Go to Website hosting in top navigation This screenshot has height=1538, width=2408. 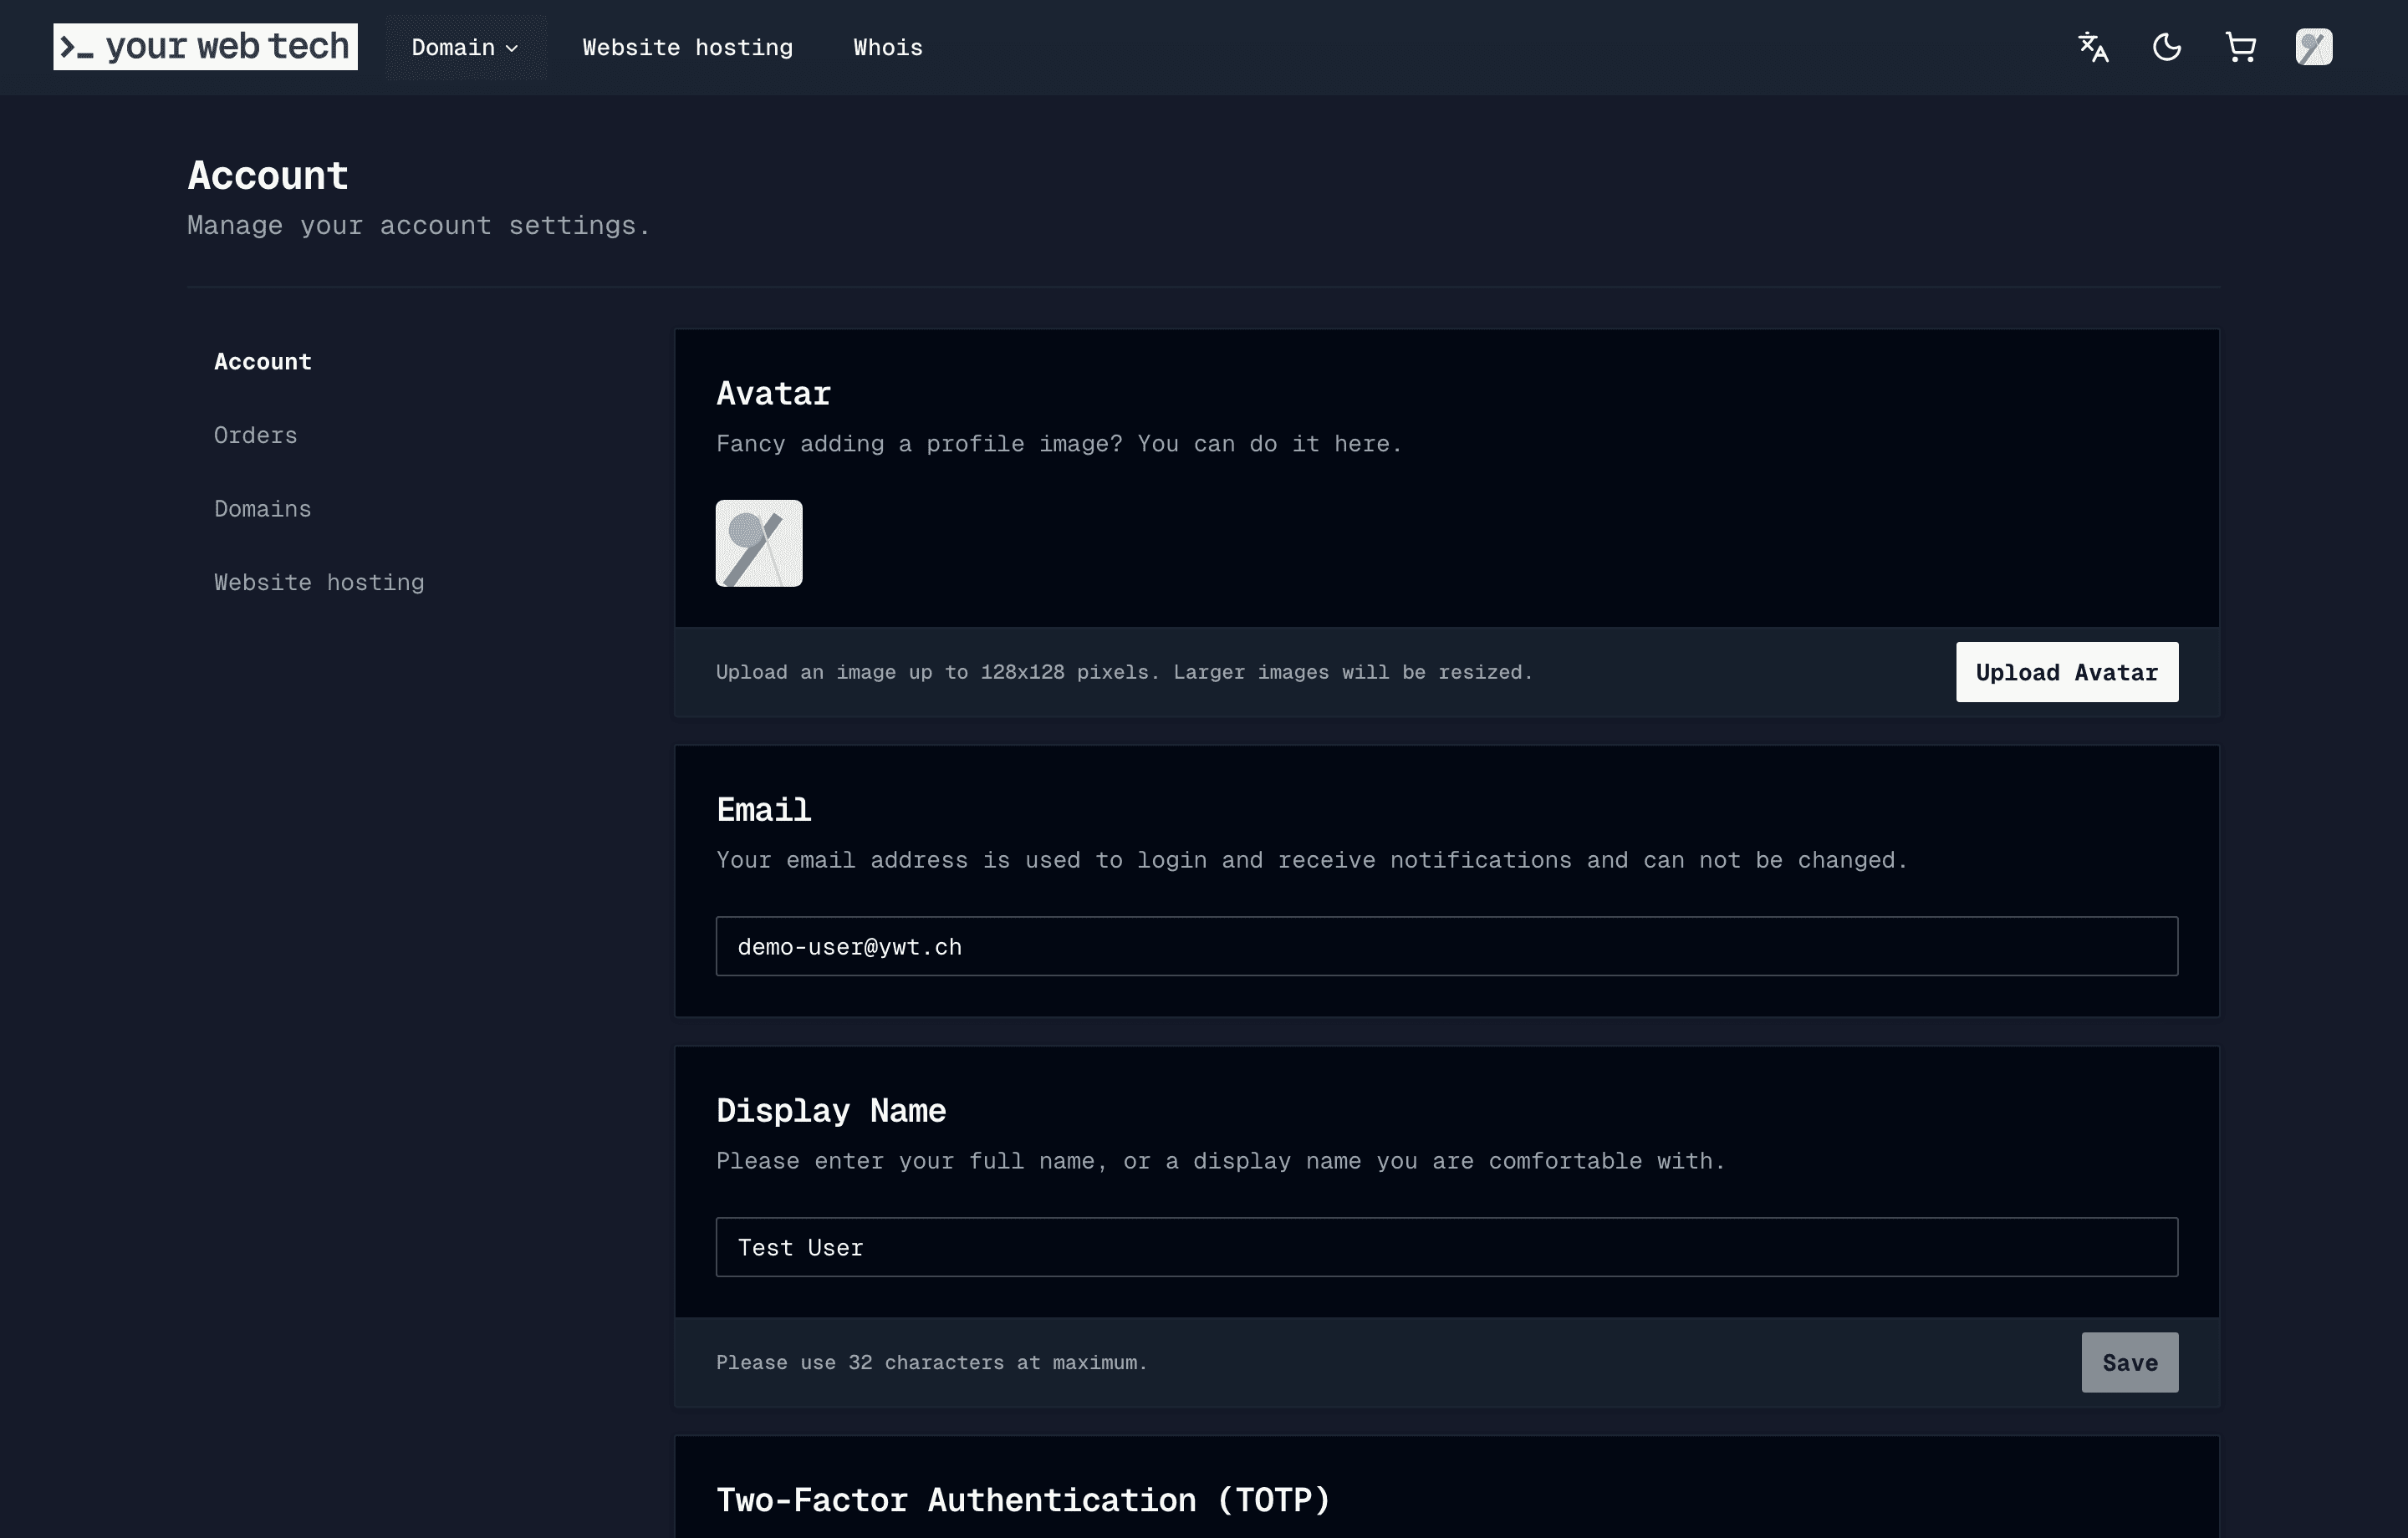pos(687,47)
